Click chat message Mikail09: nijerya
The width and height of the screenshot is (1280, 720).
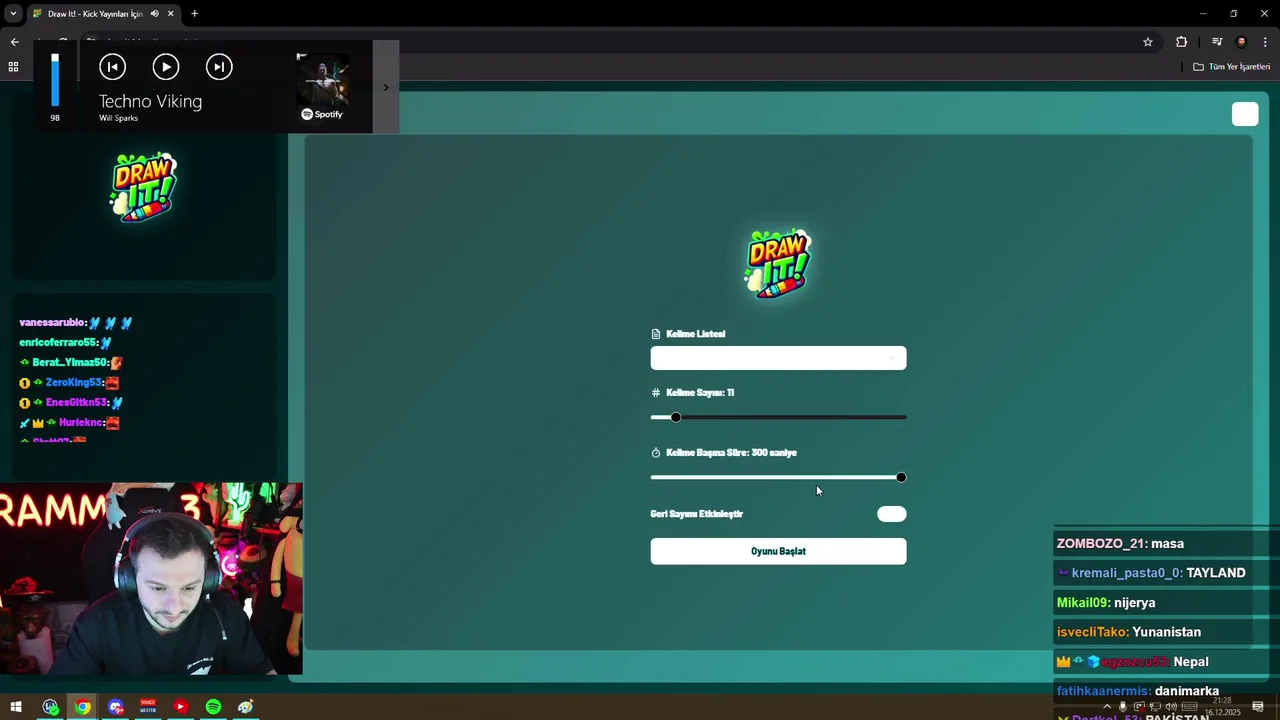[1106, 603]
